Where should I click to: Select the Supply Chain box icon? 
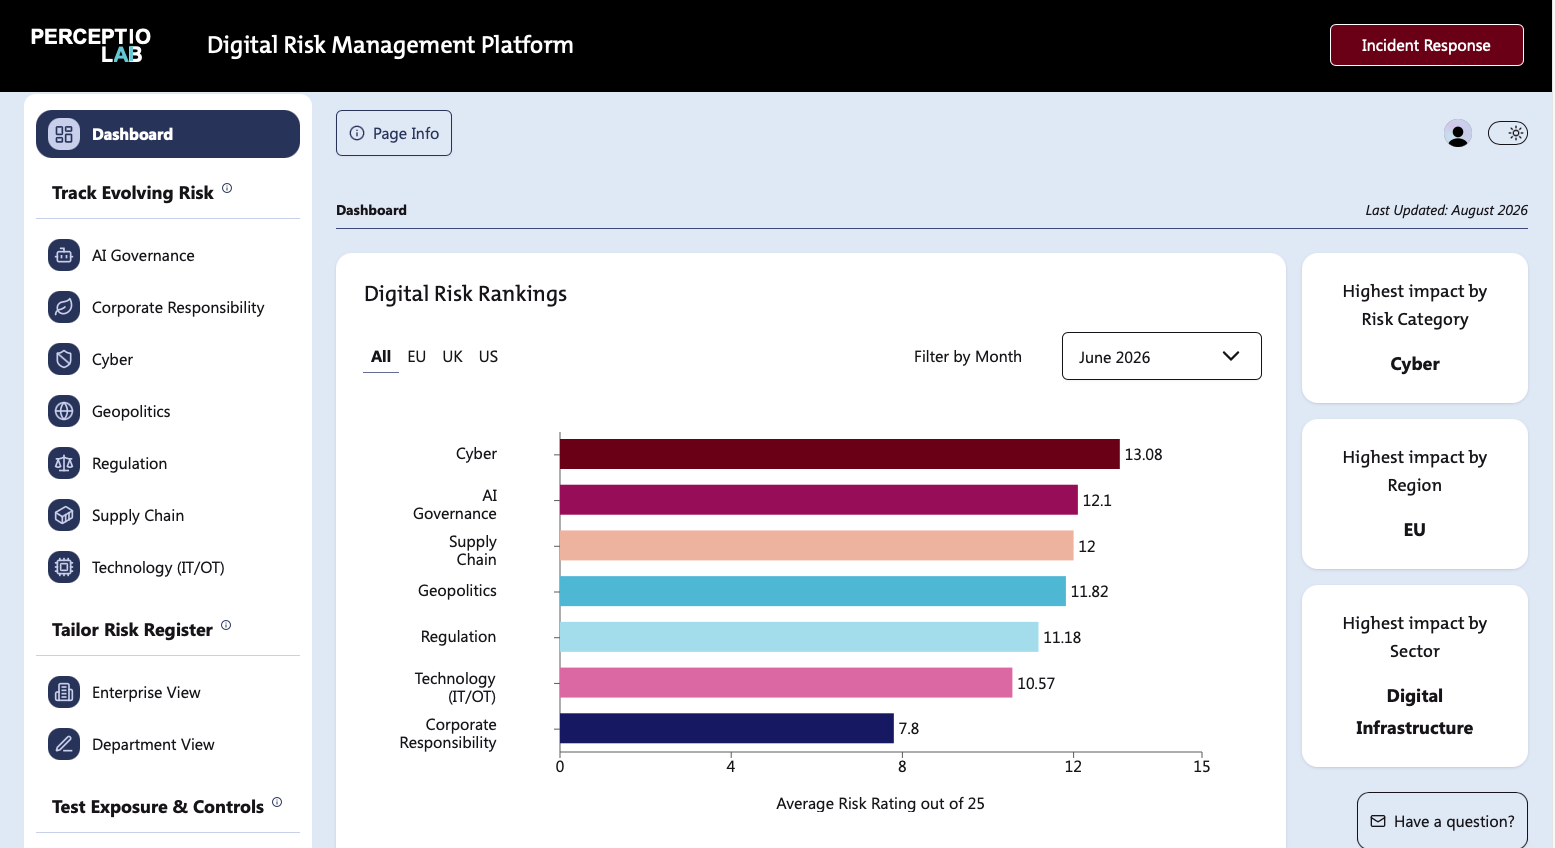[x=64, y=515]
